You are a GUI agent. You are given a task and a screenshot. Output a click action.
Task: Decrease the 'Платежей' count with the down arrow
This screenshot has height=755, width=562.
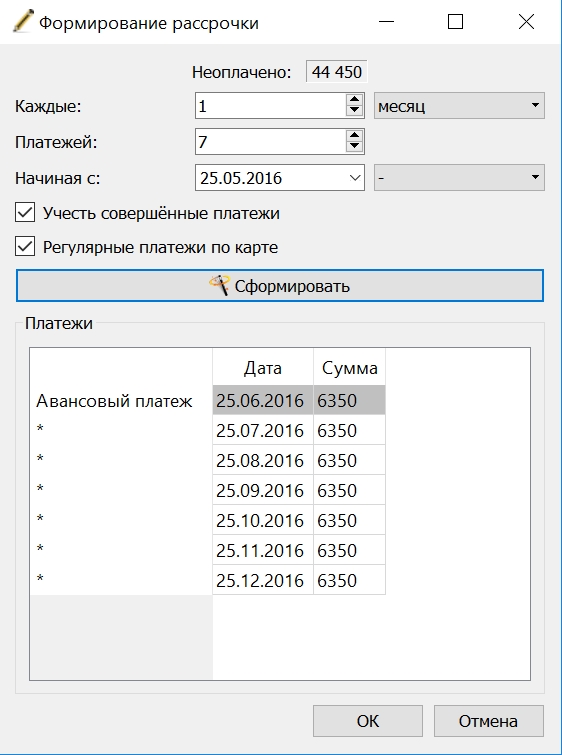coord(354,147)
